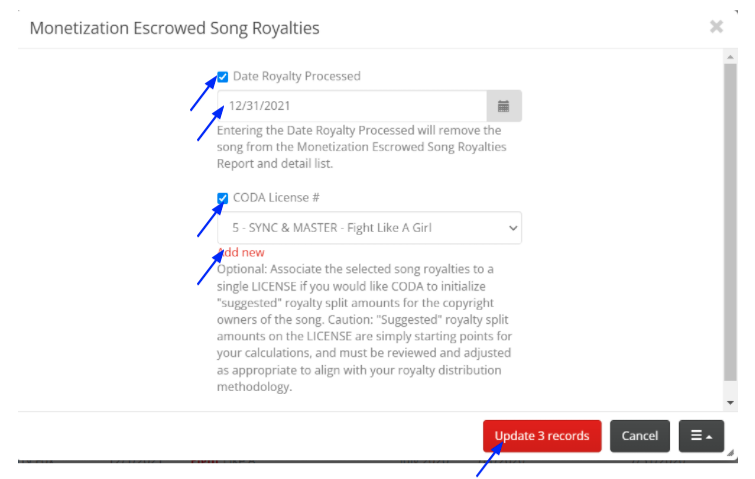Focus the 12/31/2021 date input field
This screenshot has width=755, height=479.
coord(352,106)
